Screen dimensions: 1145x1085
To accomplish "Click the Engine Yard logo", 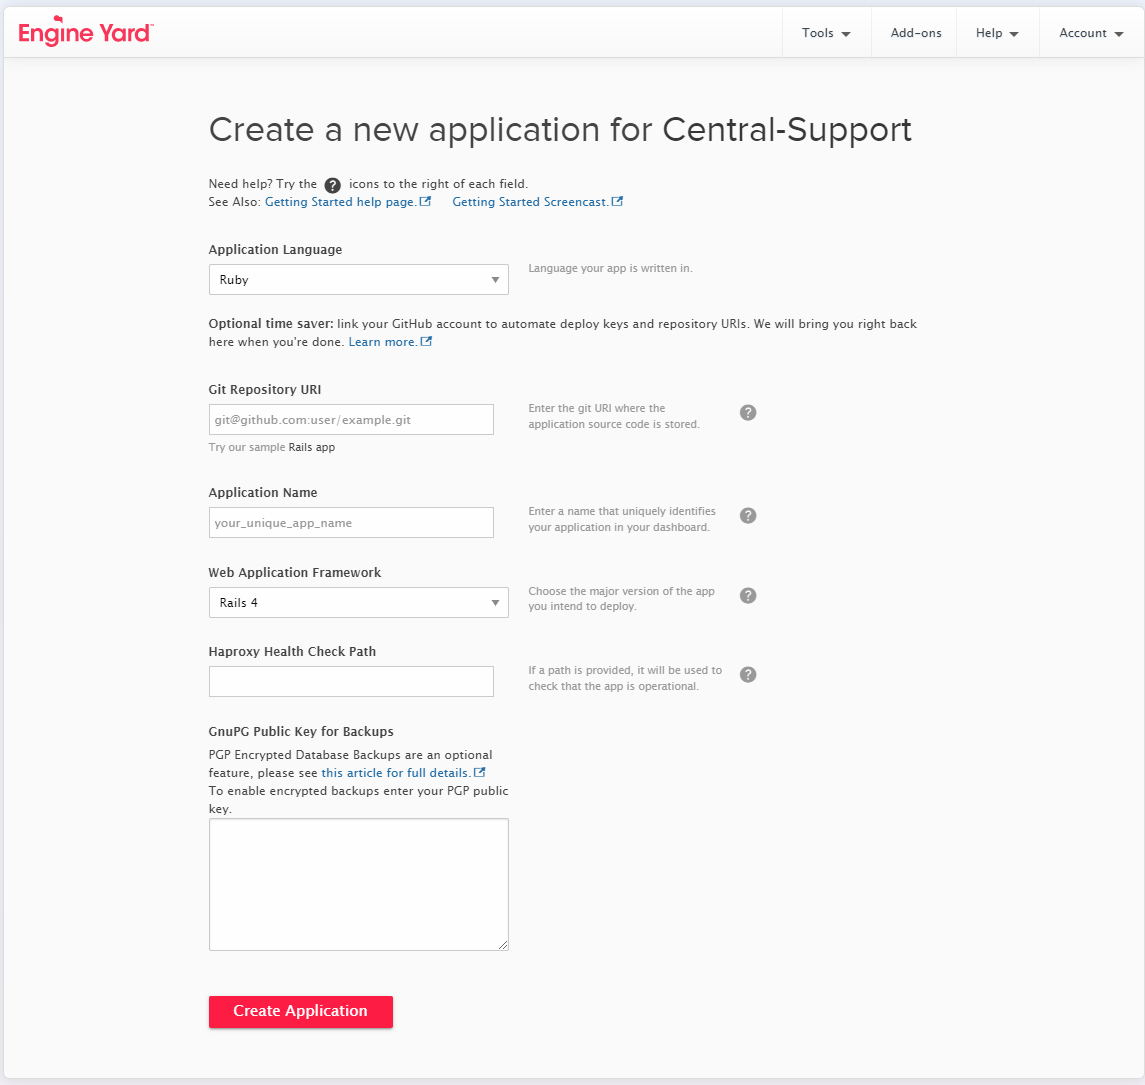I will coord(85,33).
